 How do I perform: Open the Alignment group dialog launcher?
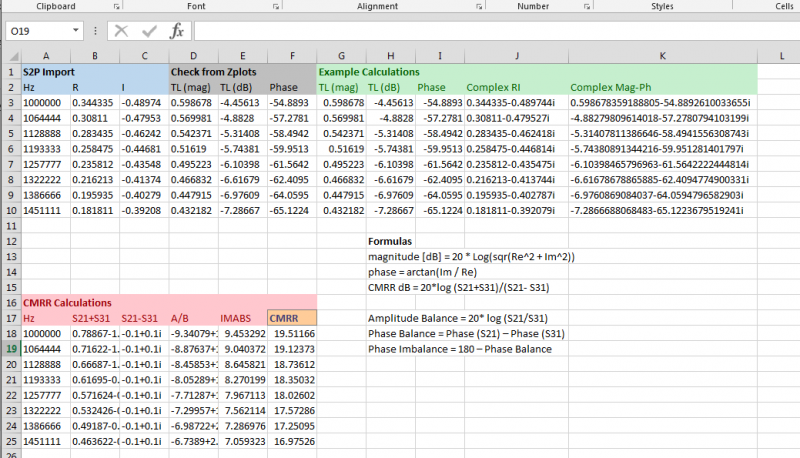tap(479, 7)
